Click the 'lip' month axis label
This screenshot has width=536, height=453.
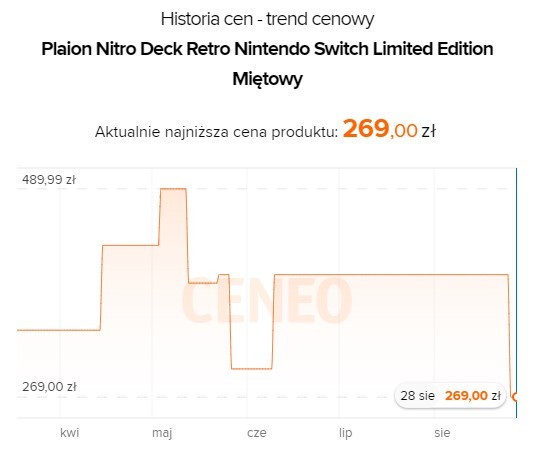(346, 433)
